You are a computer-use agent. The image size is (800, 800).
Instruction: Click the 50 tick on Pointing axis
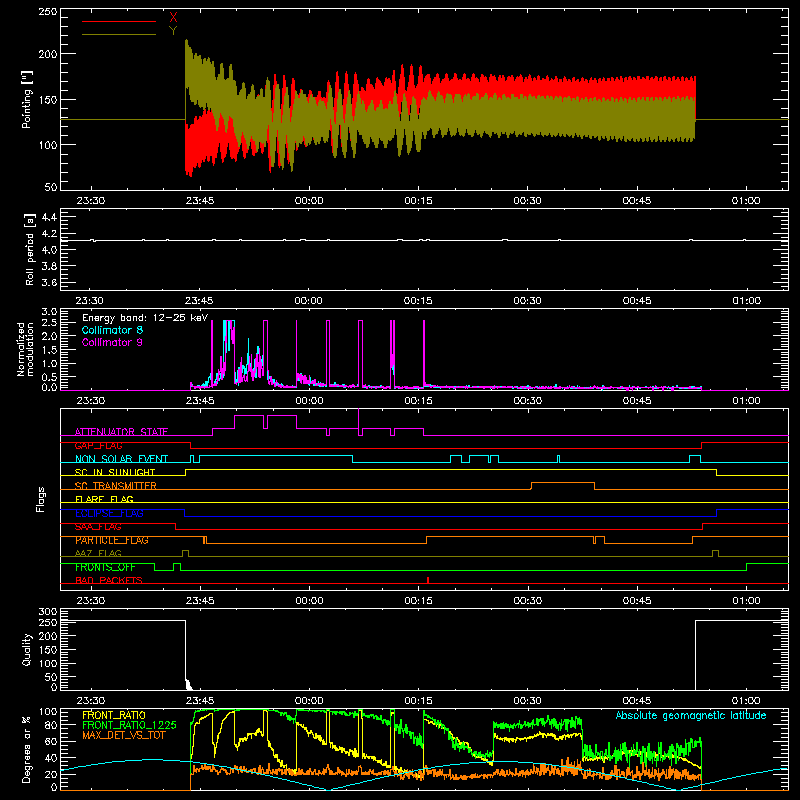coord(51,187)
